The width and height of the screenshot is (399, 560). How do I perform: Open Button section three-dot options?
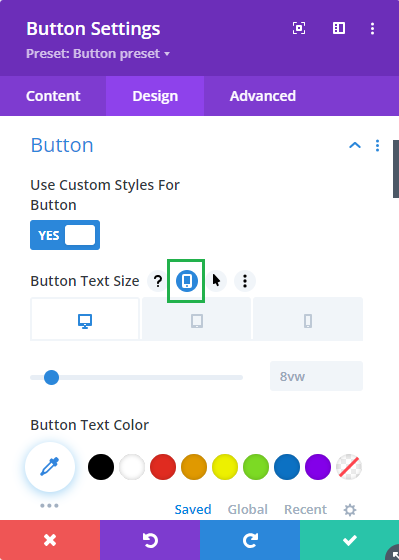(x=377, y=145)
